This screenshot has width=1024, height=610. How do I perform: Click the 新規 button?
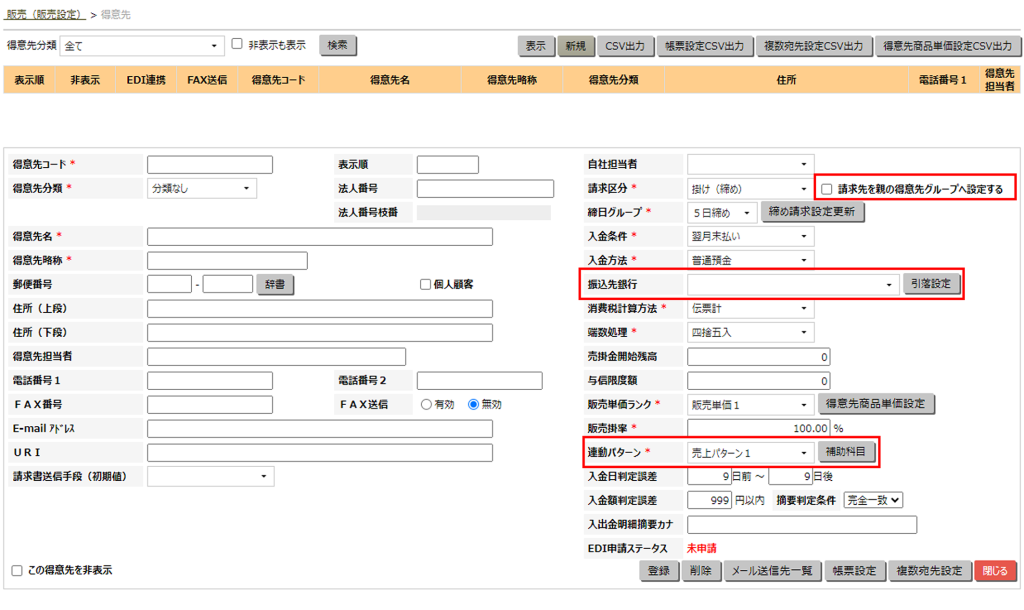point(575,46)
